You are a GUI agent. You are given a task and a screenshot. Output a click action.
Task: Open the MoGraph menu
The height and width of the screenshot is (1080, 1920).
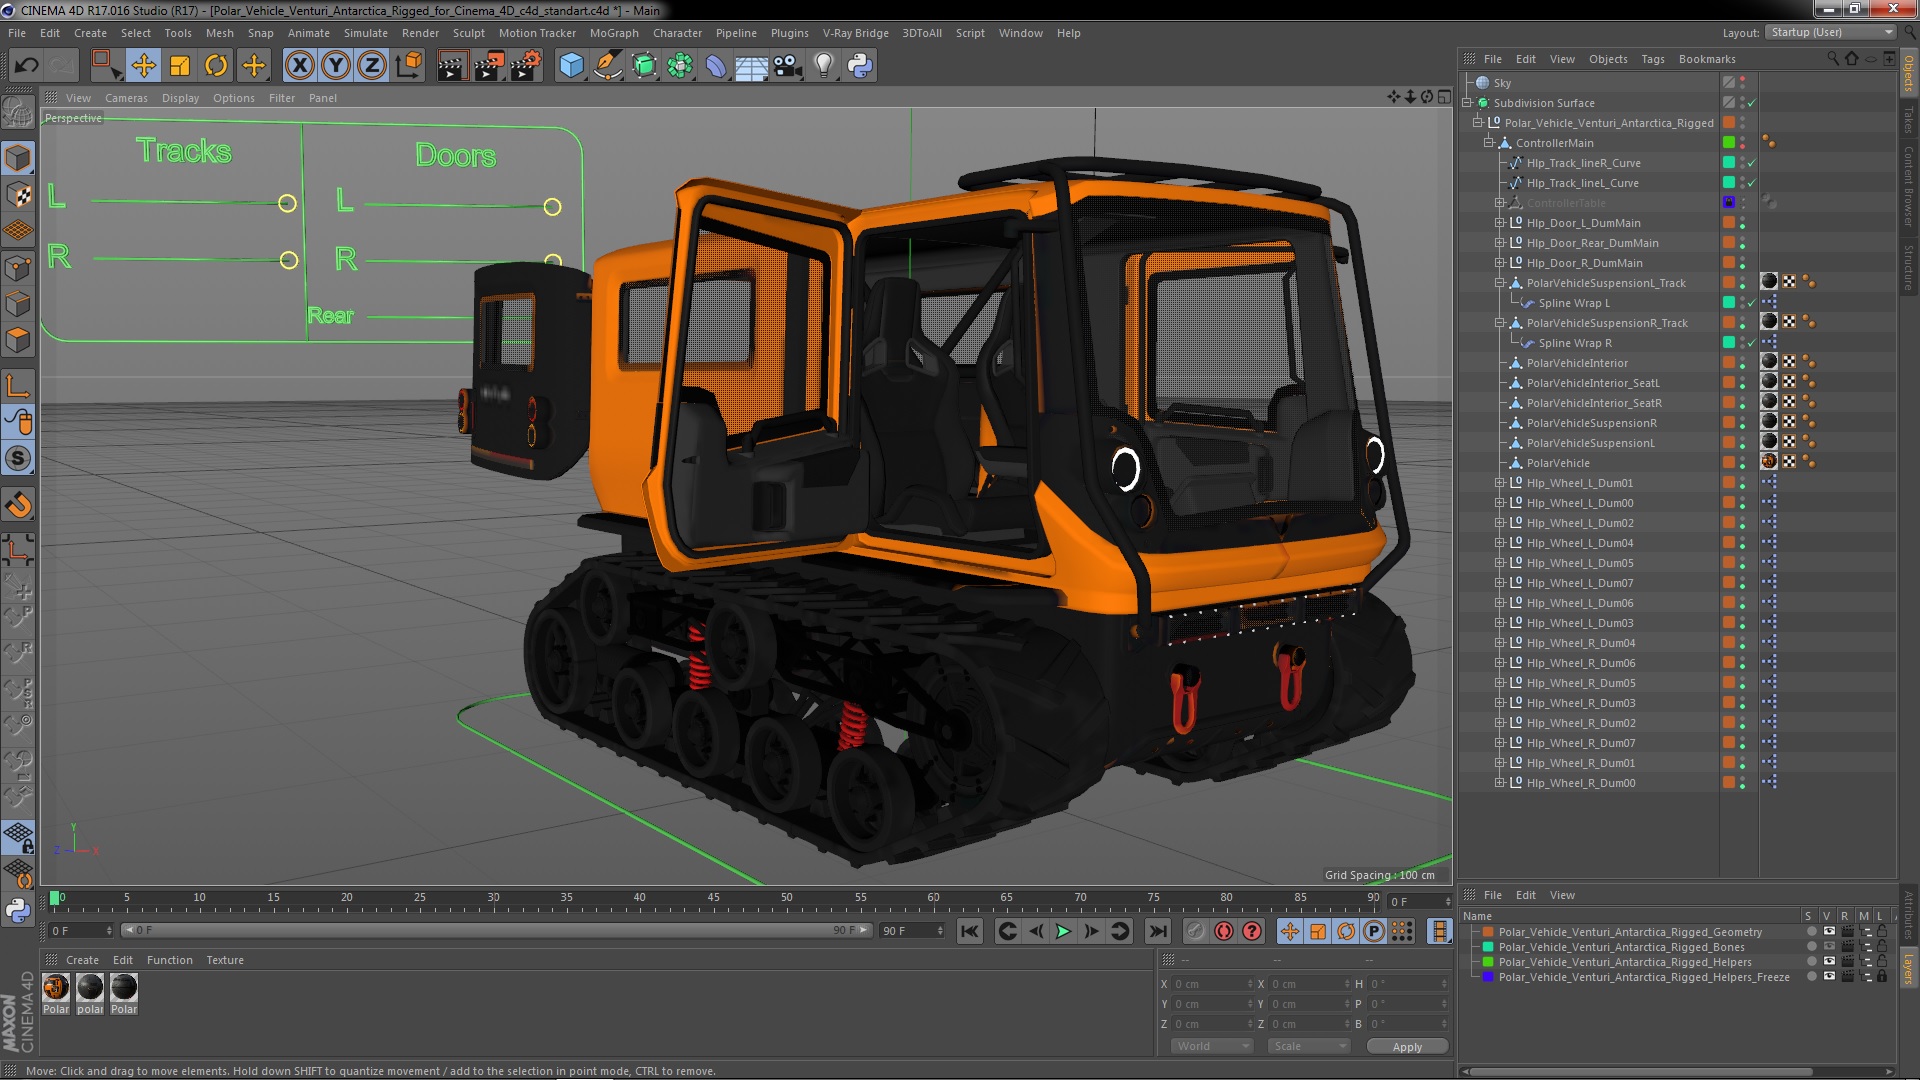[x=613, y=33]
